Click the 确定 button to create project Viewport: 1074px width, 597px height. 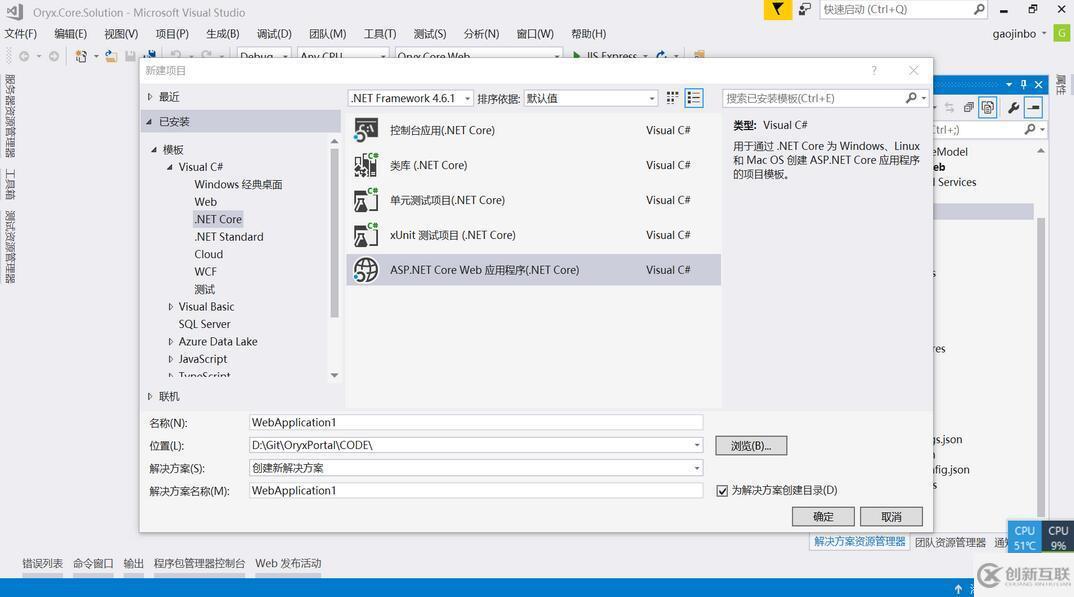(x=822, y=516)
